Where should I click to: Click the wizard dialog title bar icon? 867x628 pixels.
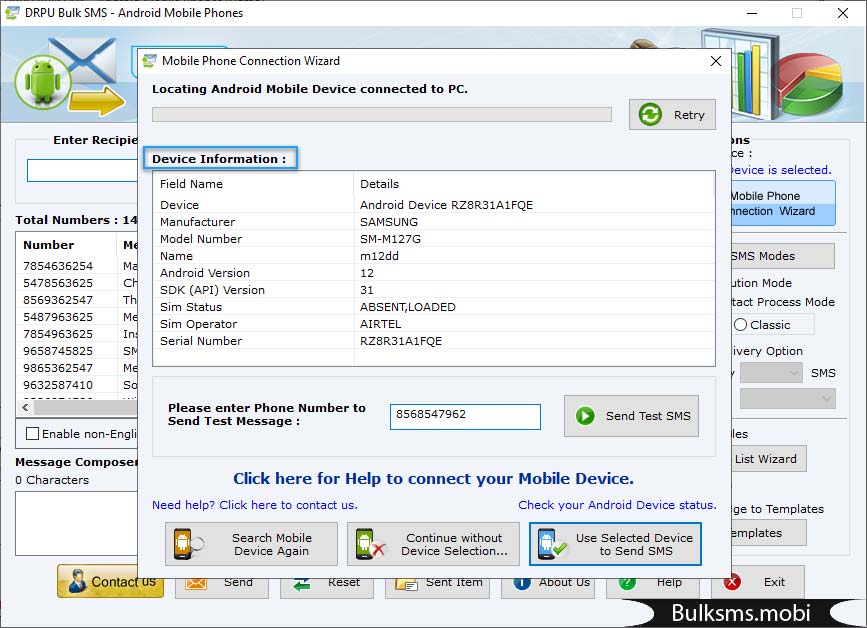pos(149,61)
